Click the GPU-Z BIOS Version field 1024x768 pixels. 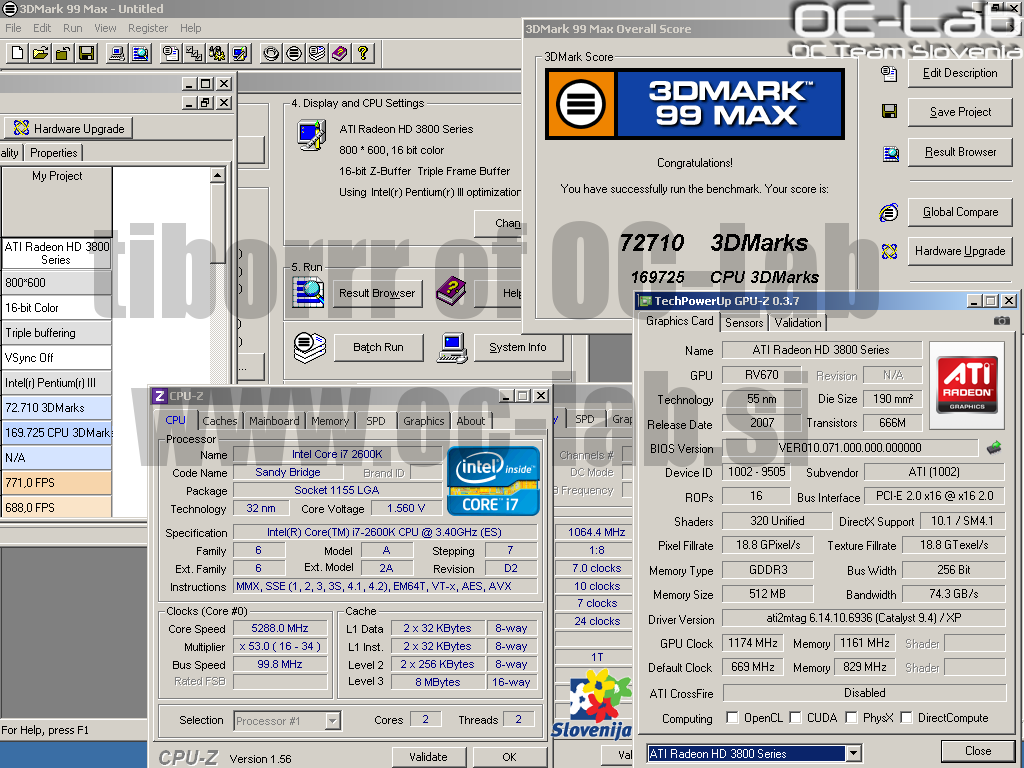(x=850, y=448)
